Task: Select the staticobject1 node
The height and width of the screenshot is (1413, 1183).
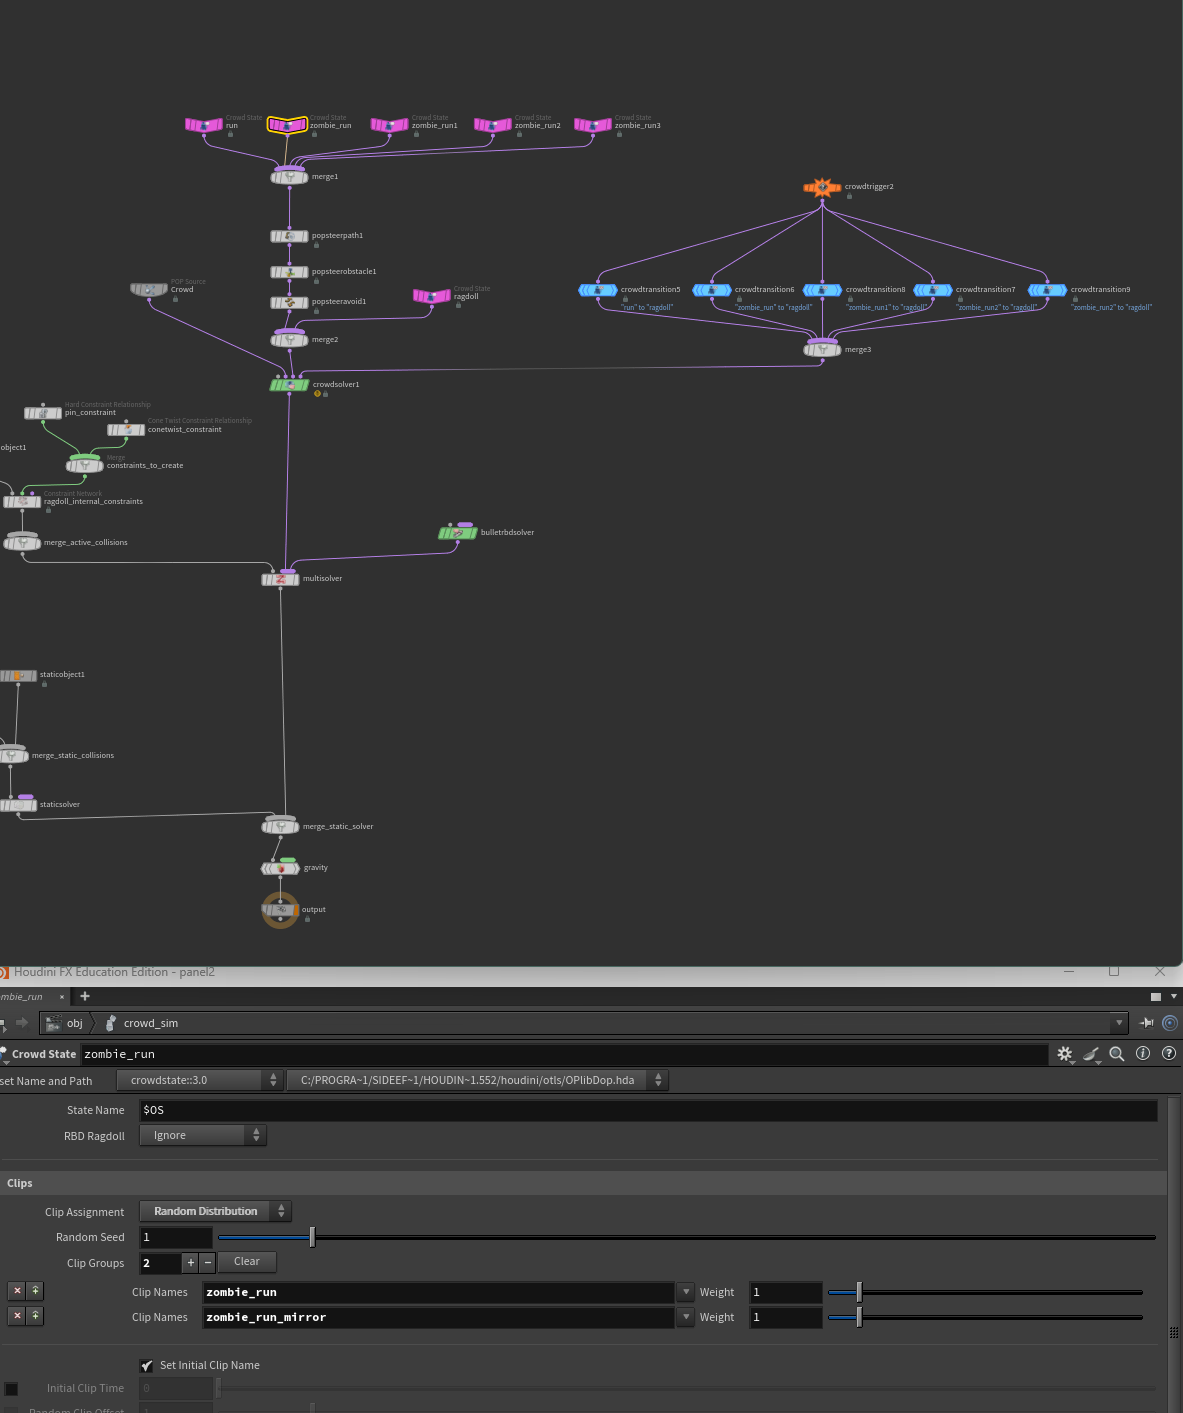Action: click(18, 676)
